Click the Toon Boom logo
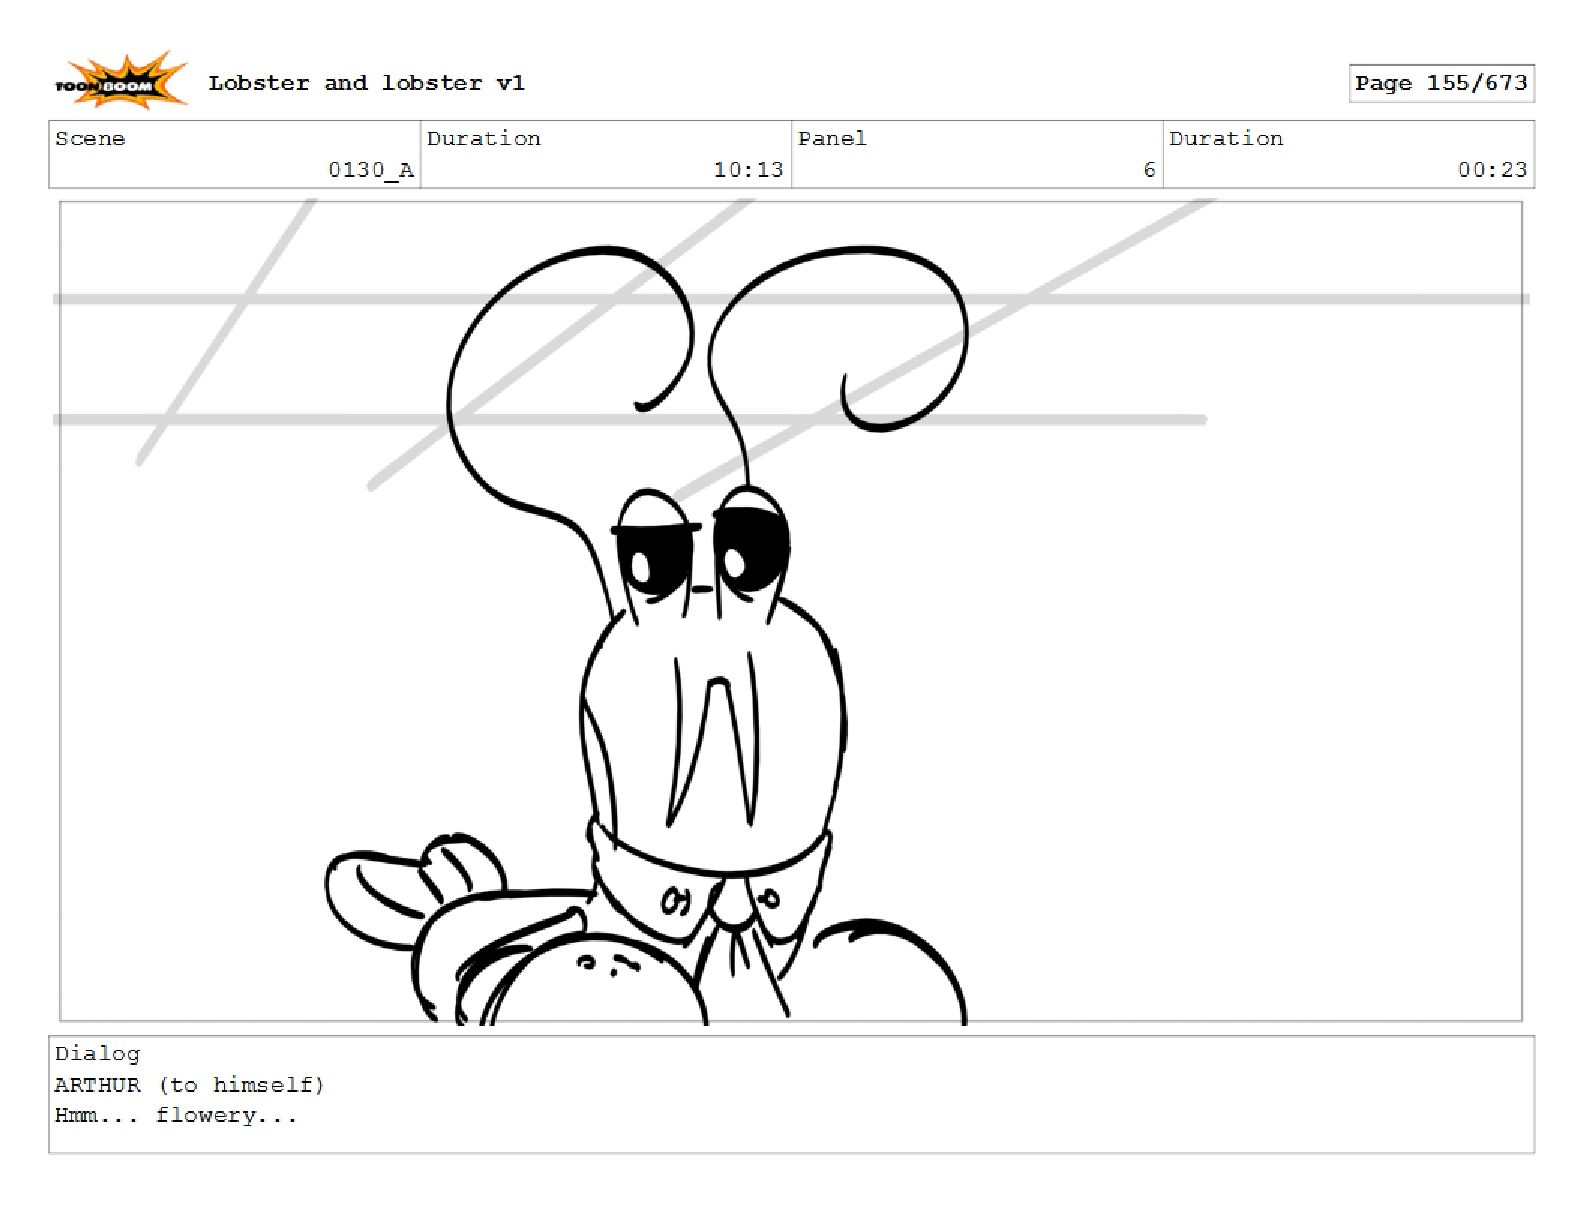 pos(121,81)
